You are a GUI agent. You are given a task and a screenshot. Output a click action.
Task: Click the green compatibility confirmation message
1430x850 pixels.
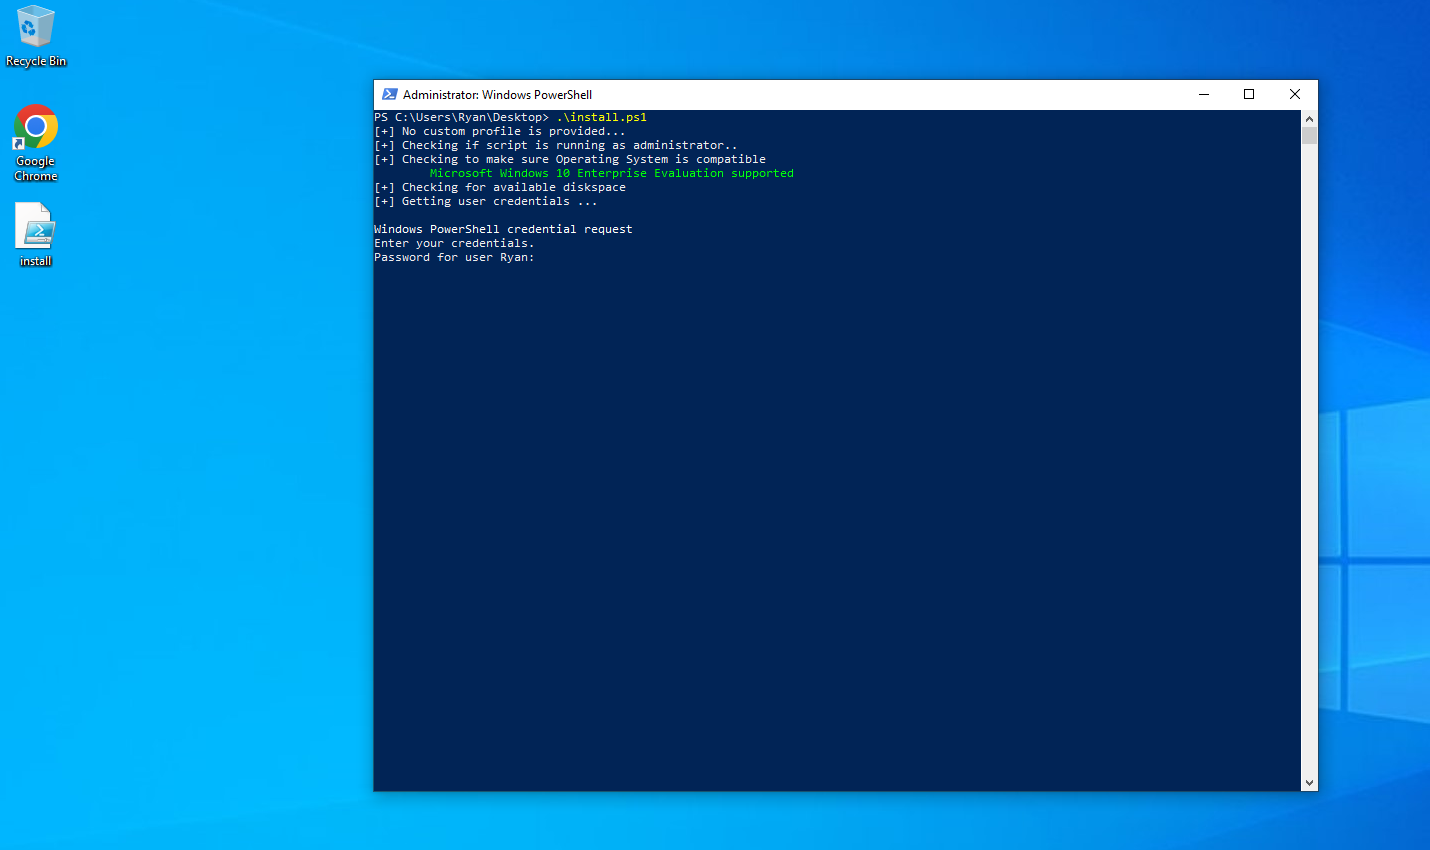[611, 172]
